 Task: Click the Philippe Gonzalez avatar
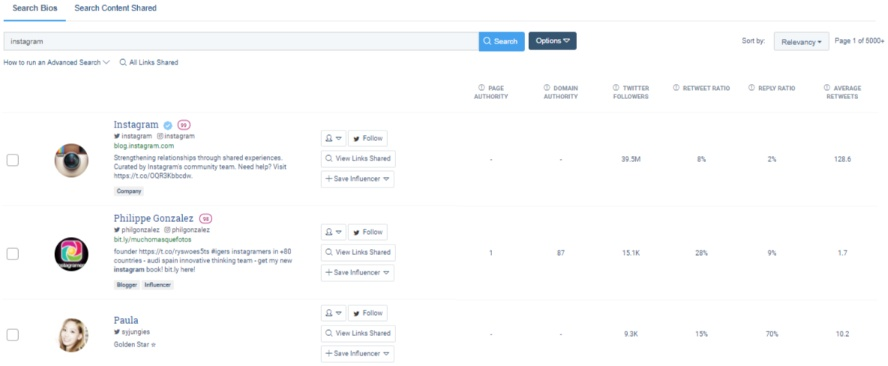click(71, 254)
